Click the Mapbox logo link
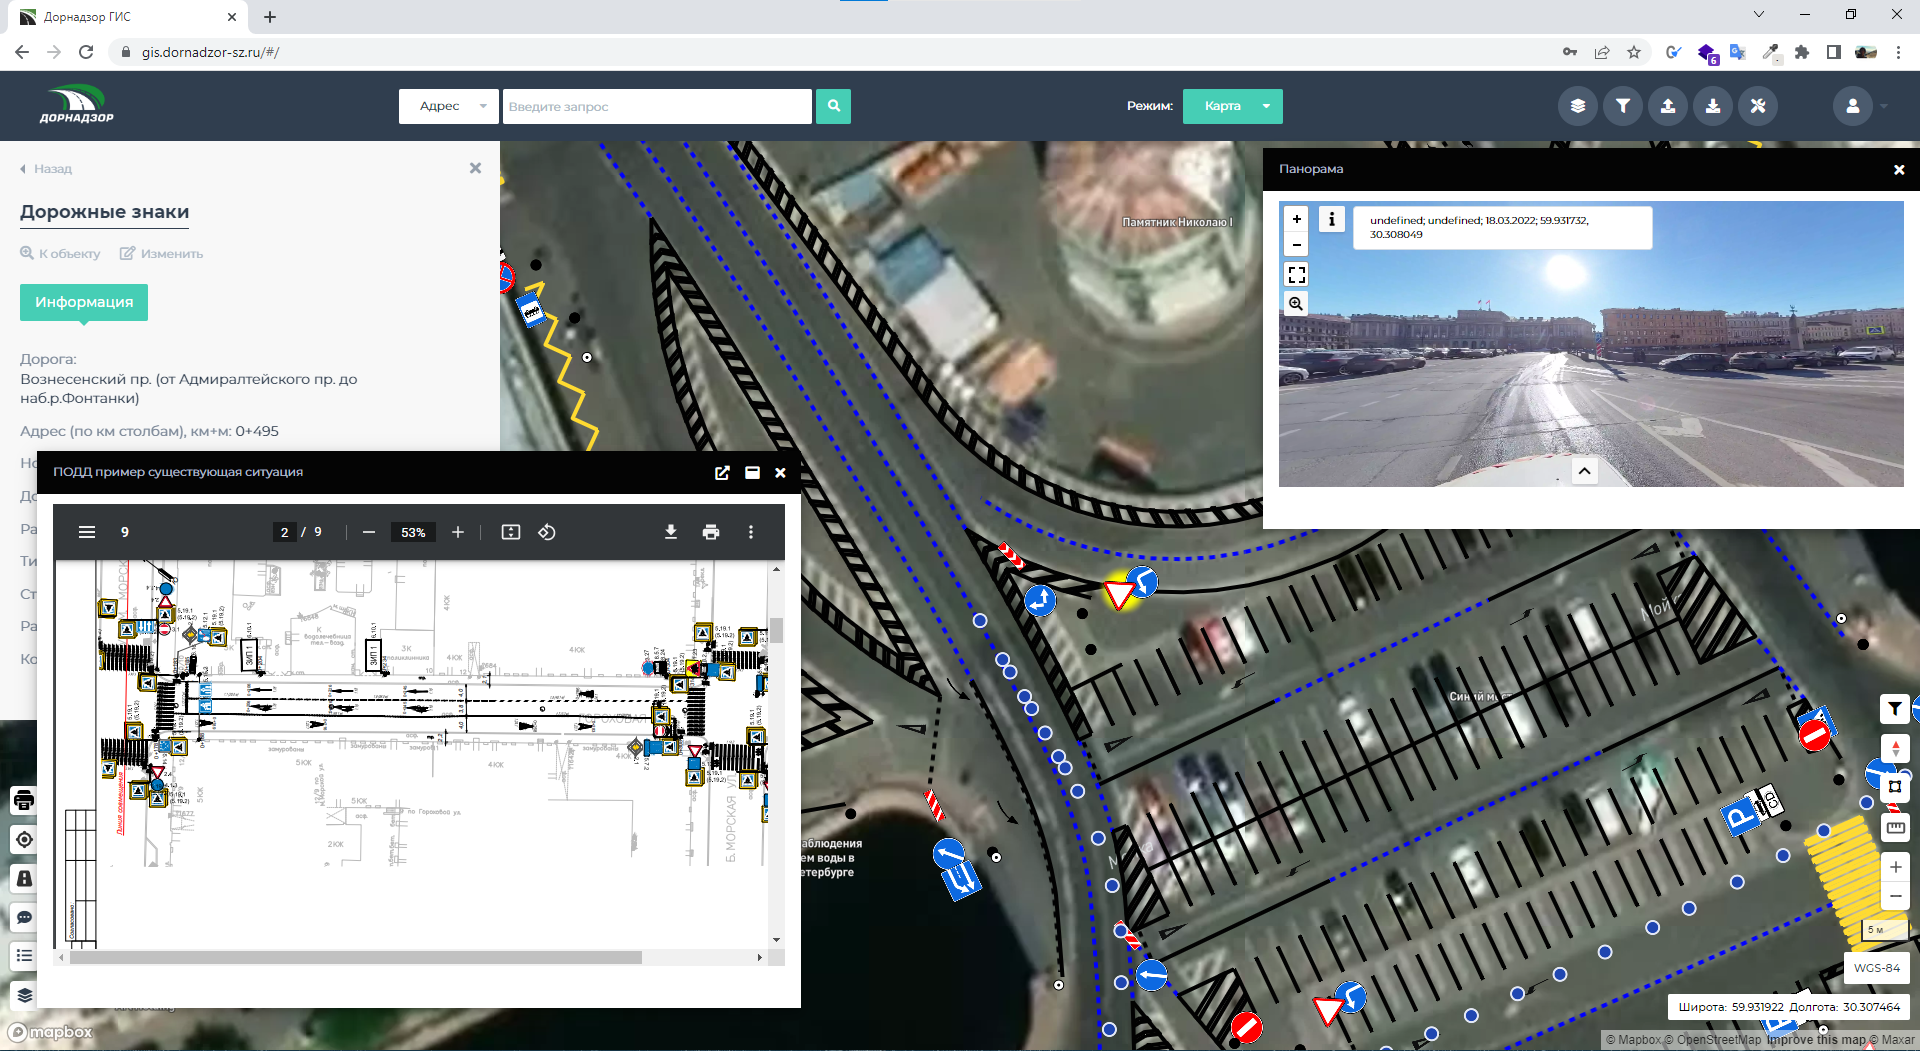The height and width of the screenshot is (1051, 1920). point(50,1032)
